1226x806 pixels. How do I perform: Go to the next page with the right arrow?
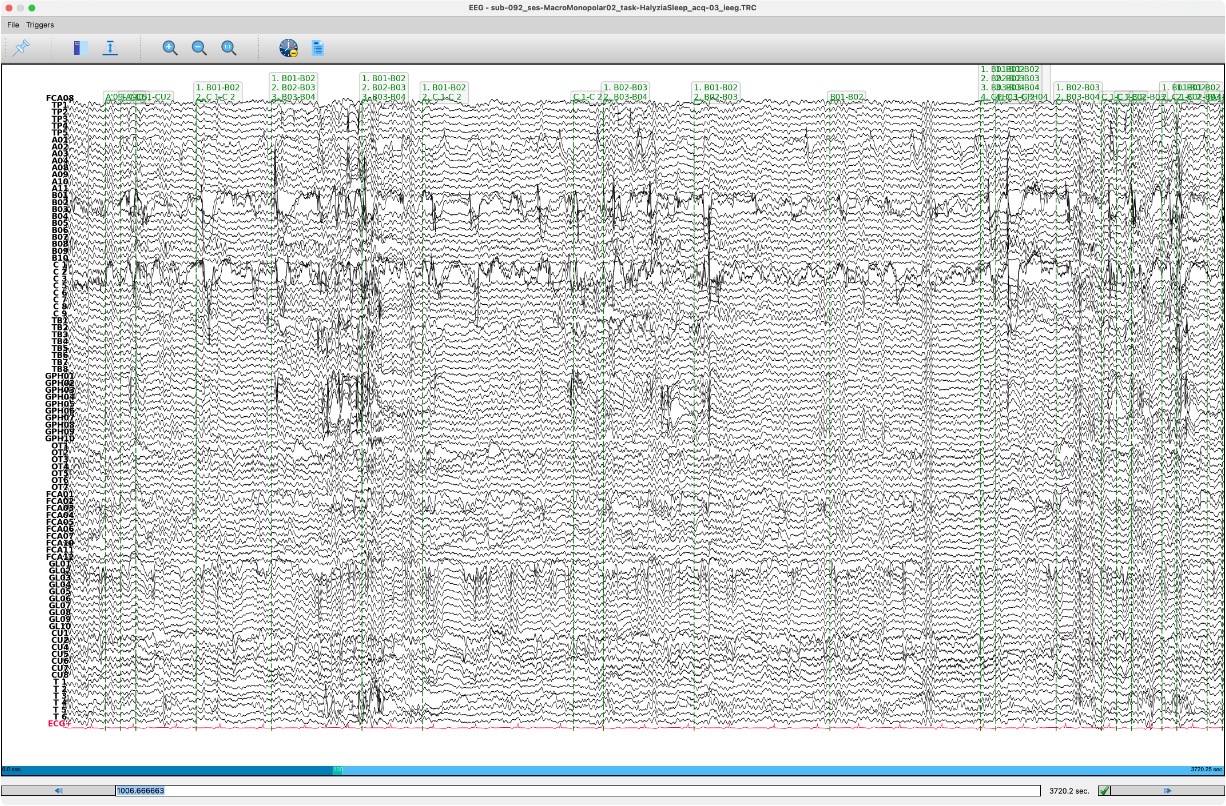click(1168, 791)
